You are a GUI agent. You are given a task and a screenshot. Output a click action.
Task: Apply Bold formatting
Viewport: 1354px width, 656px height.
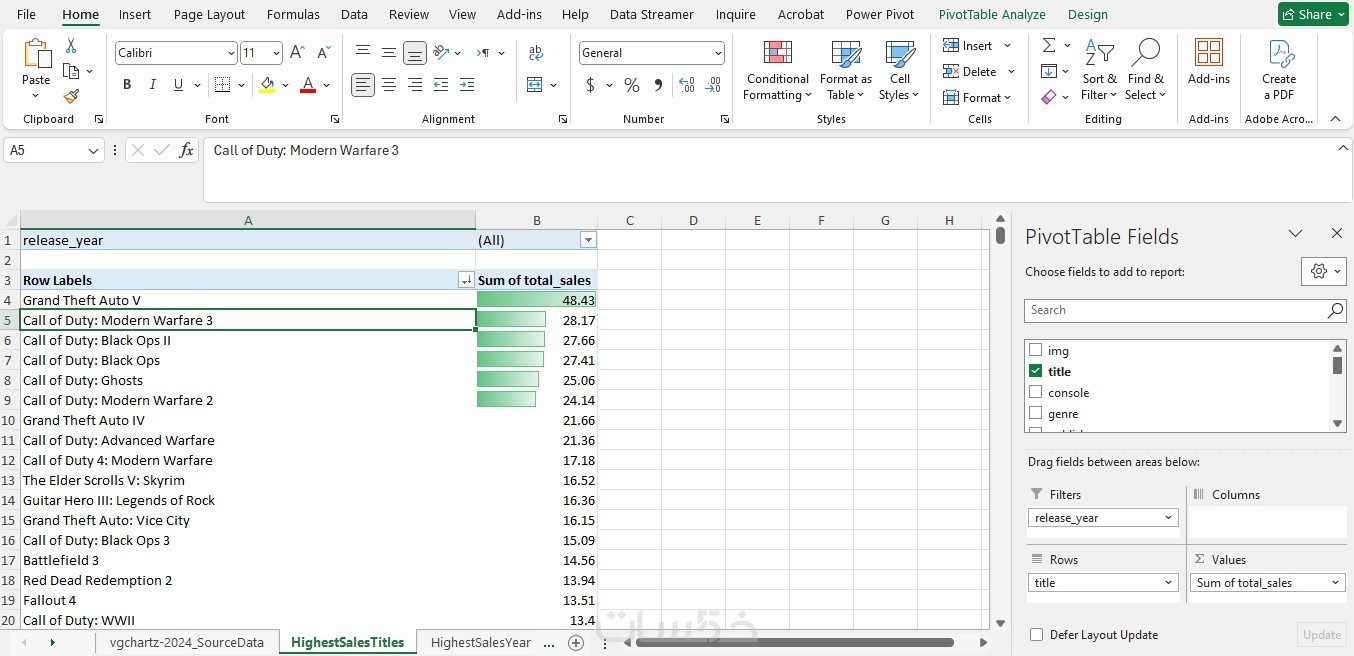coord(127,85)
